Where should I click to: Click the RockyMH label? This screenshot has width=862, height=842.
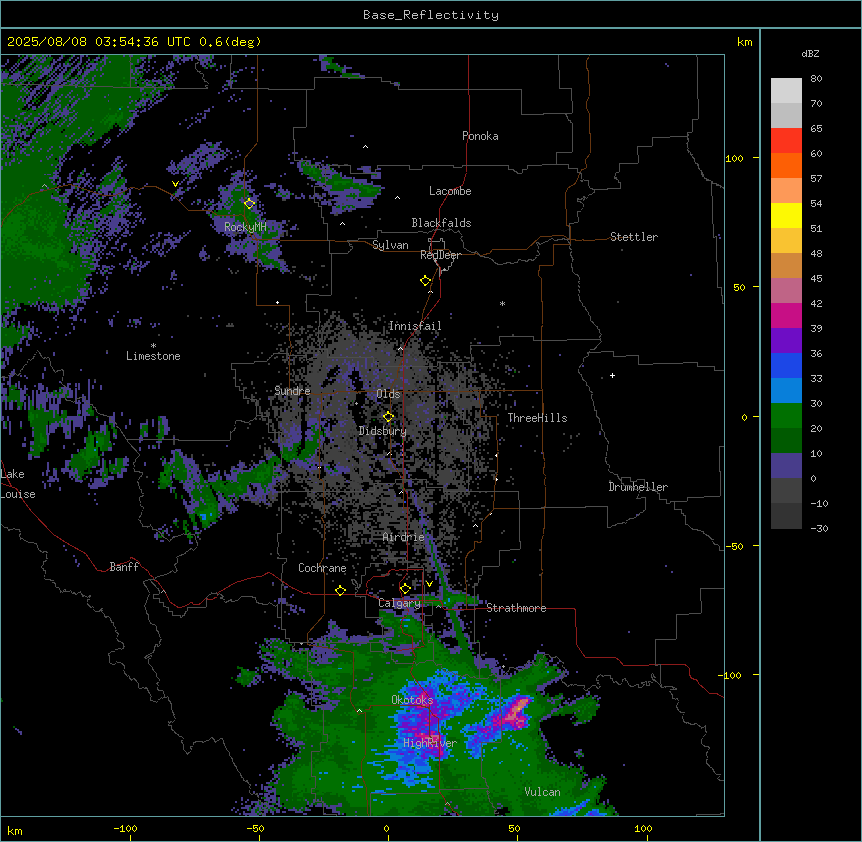point(245,227)
